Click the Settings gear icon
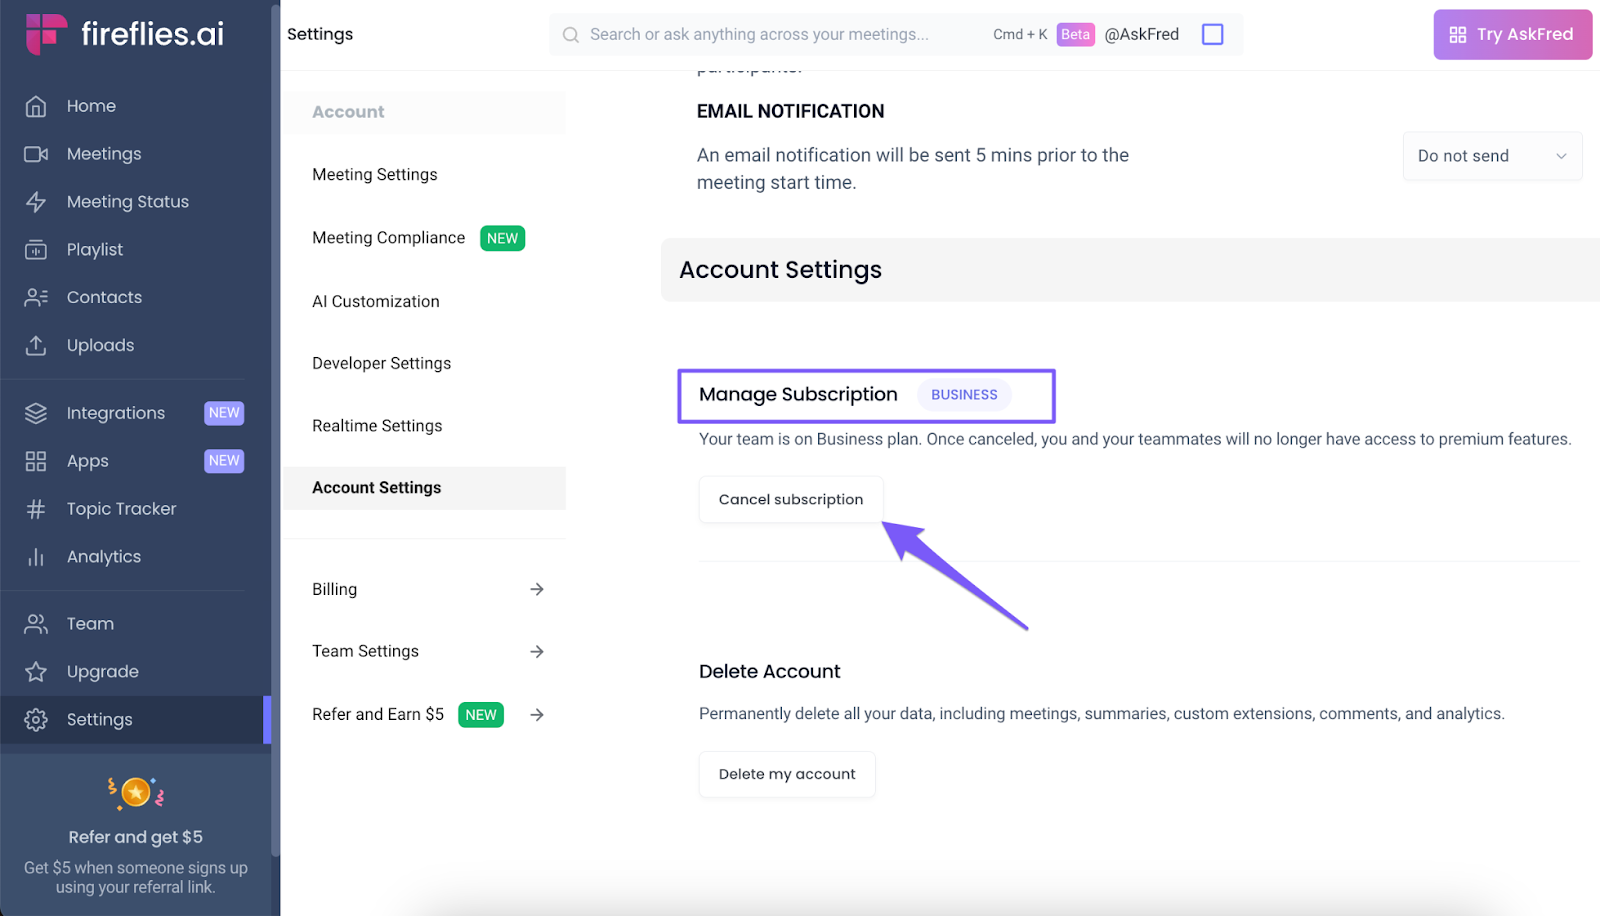 click(36, 720)
